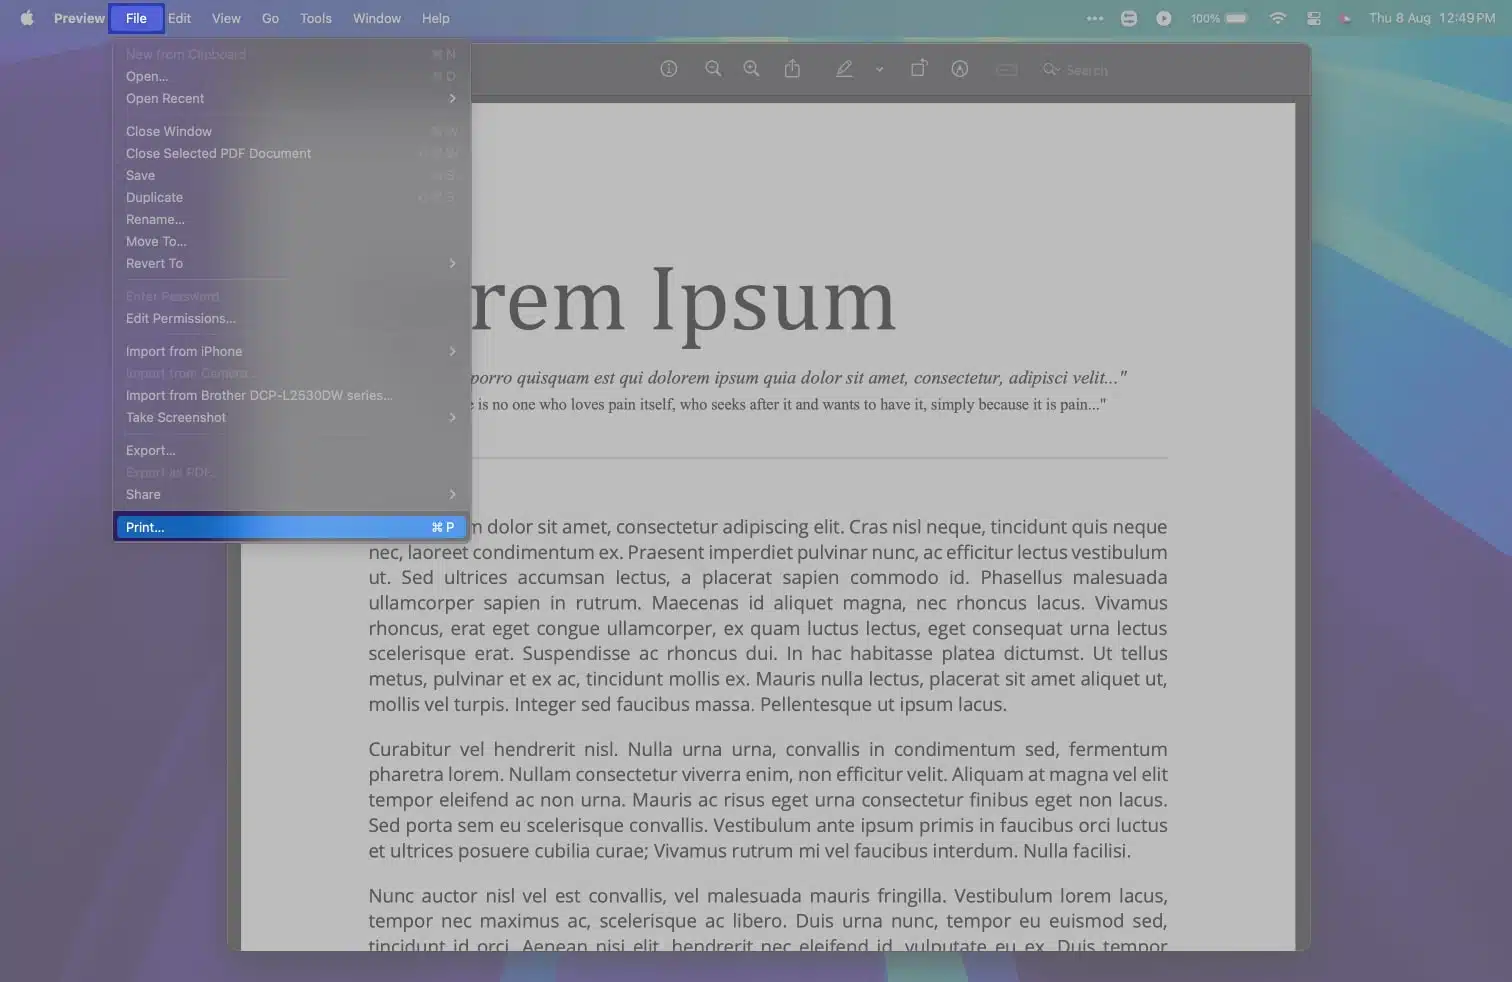This screenshot has height=982, width=1512.
Task: Choose Print… from the File menu
Action: point(145,527)
